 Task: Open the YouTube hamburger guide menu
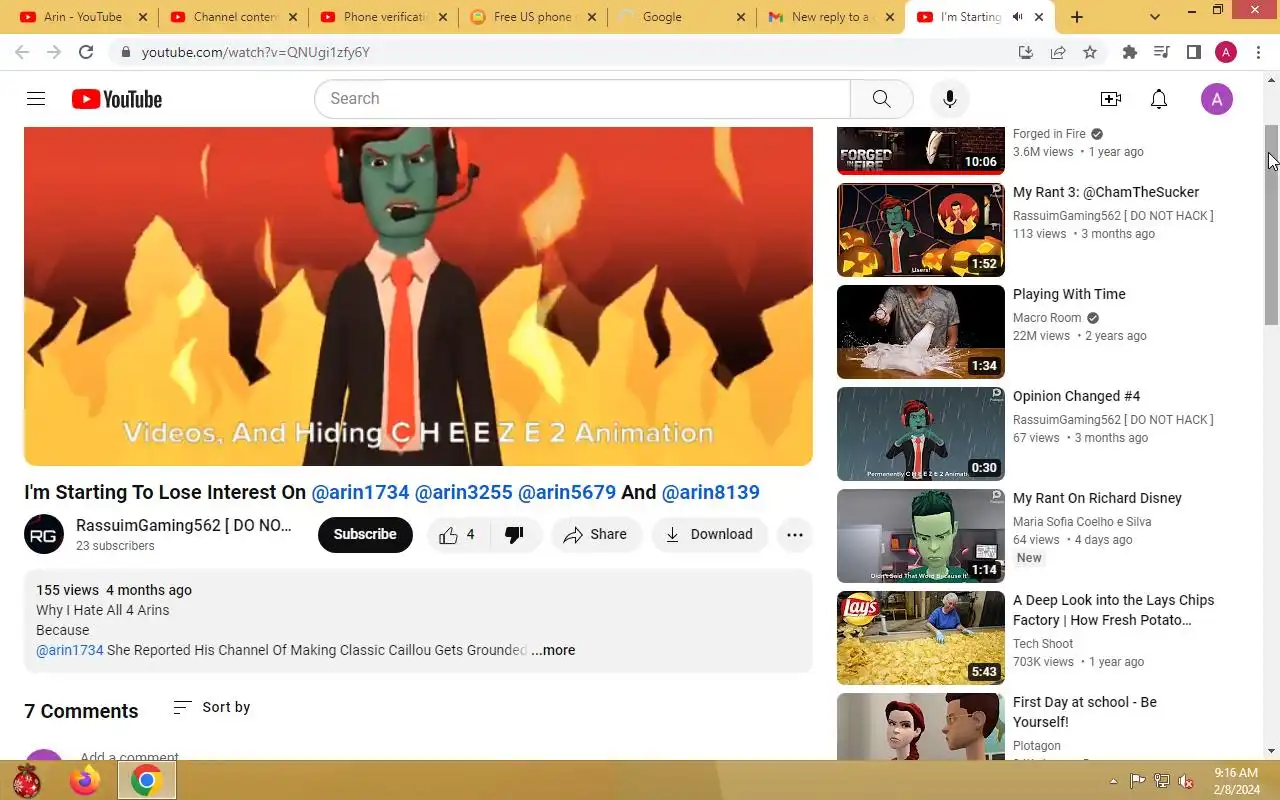pos(36,98)
